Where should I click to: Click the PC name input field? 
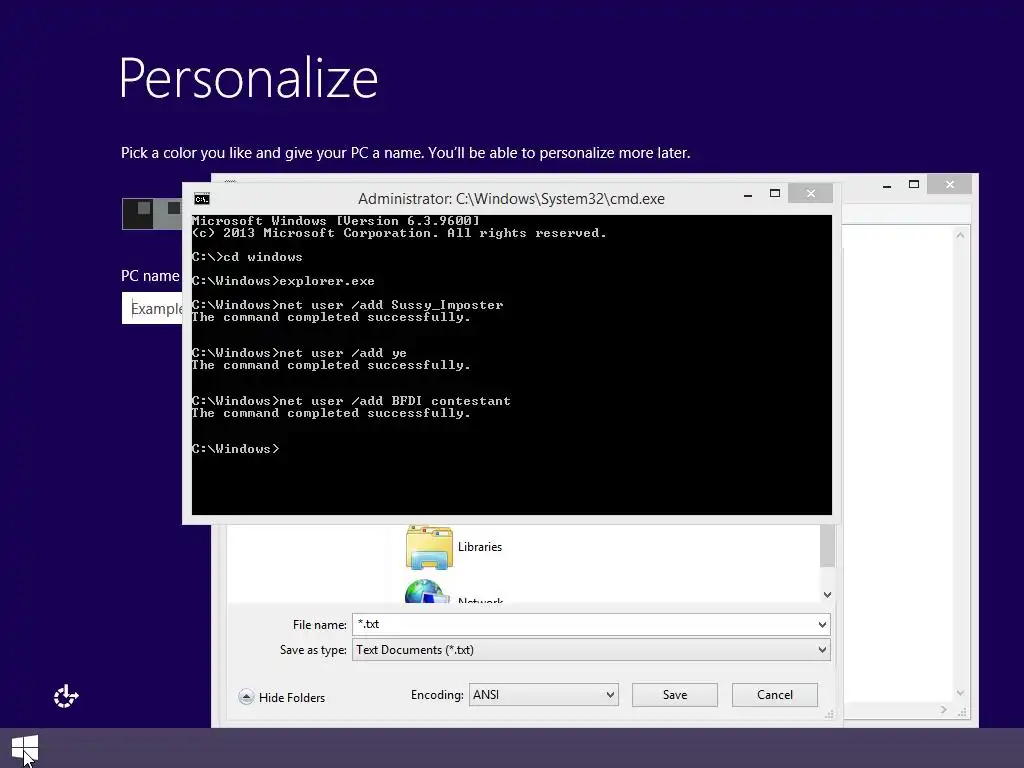(152, 308)
